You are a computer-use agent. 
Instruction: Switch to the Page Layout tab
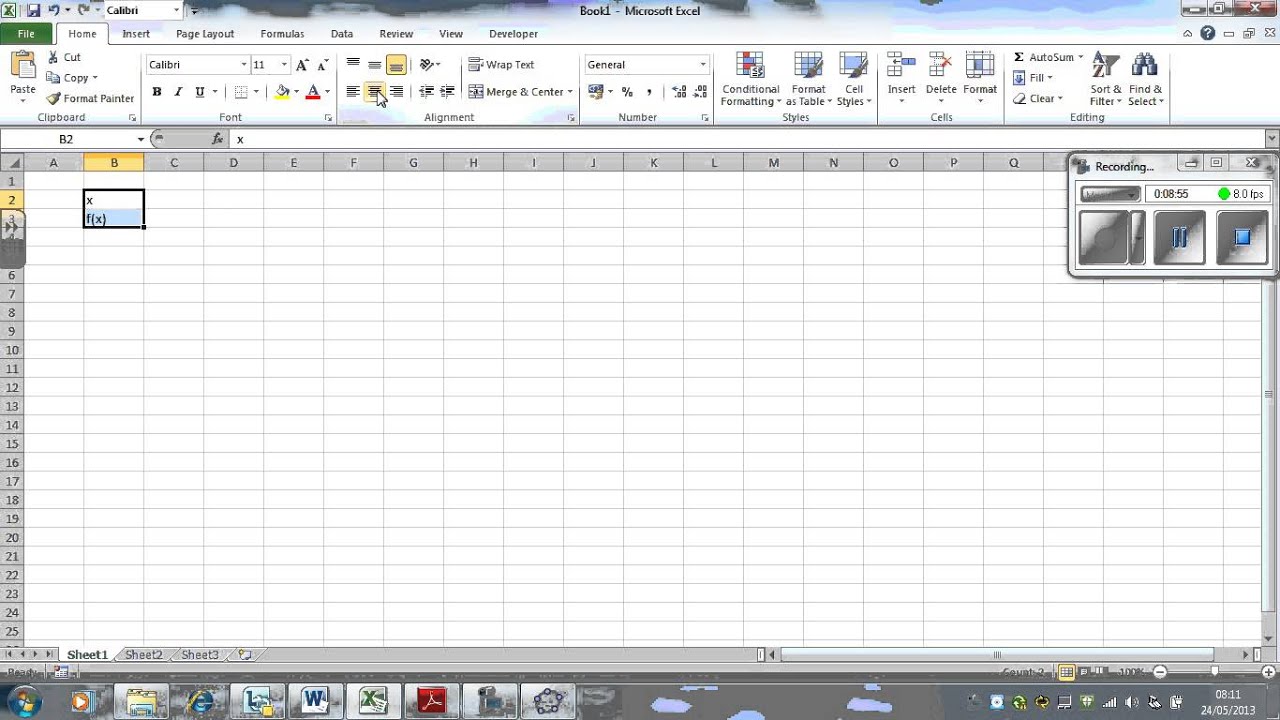coord(205,34)
